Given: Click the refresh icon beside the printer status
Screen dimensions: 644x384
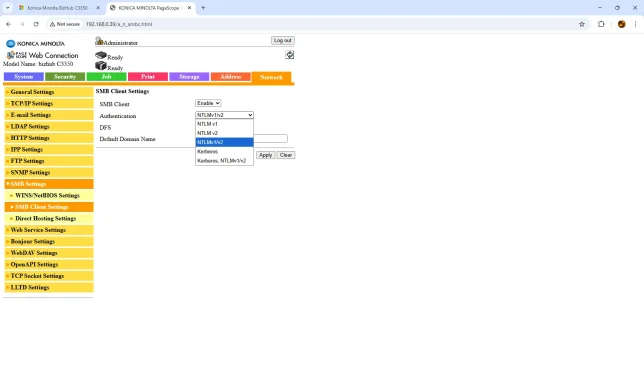Looking at the screenshot, I should click(290, 55).
